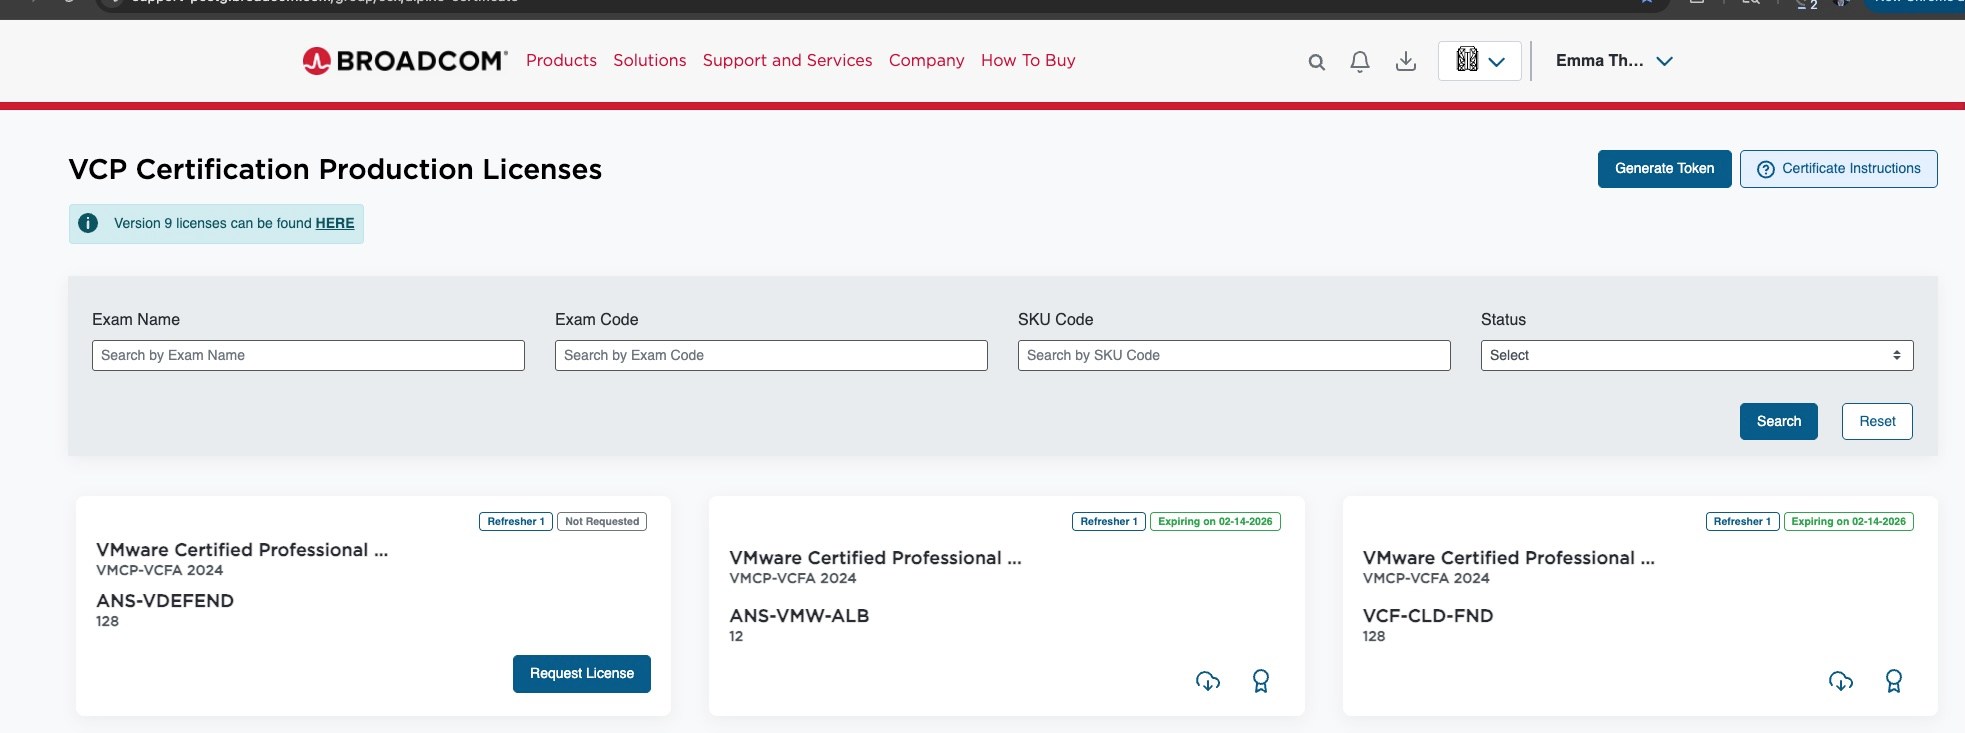1965x733 pixels.
Task: Open the Solutions menu
Action: coord(650,60)
